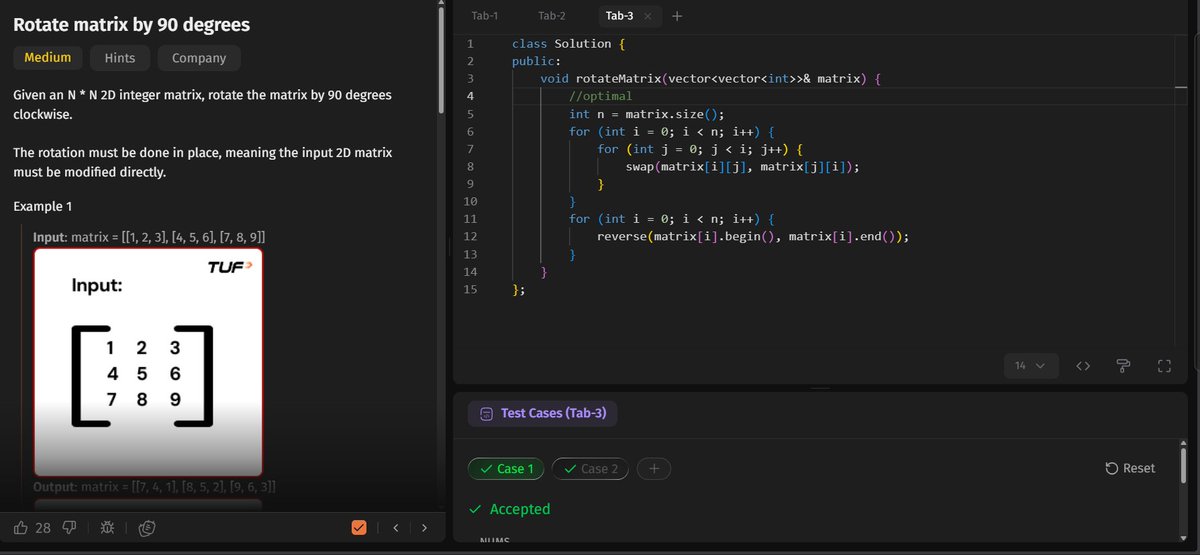
Task: Select the Medium difficulty tag
Action: [x=48, y=58]
